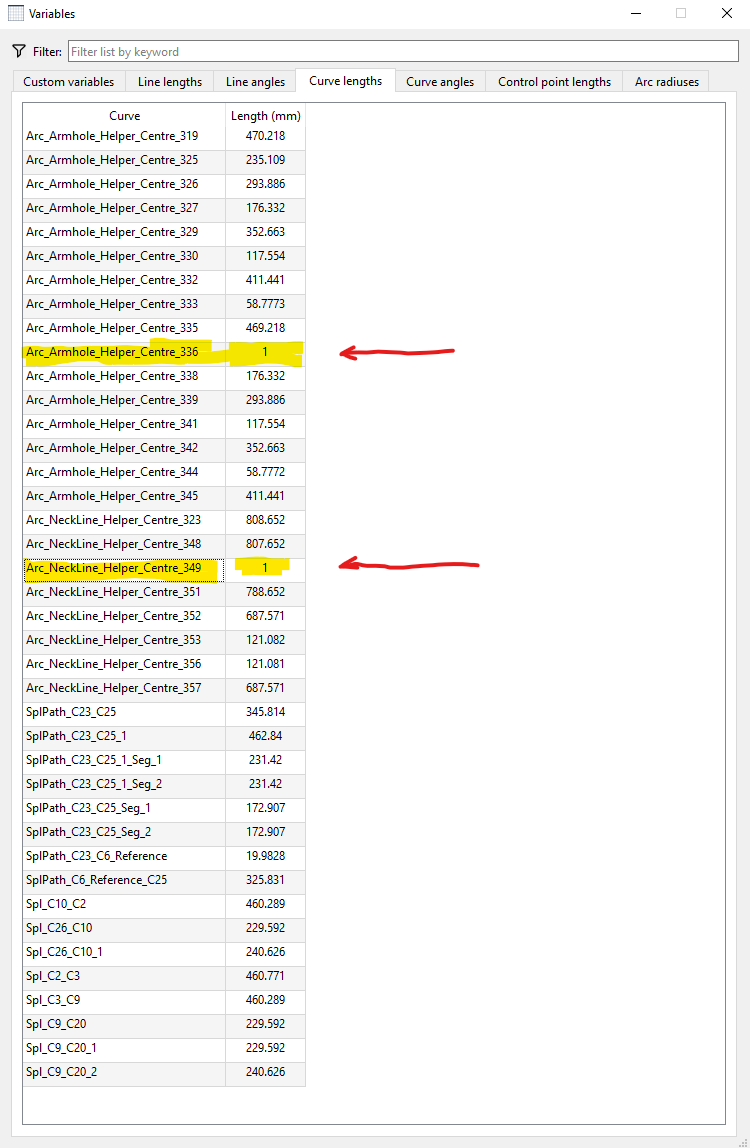Screen dimensions: 750x1148
Task: Select row SplPath_C6_Reference_C25
Action: pos(164,880)
